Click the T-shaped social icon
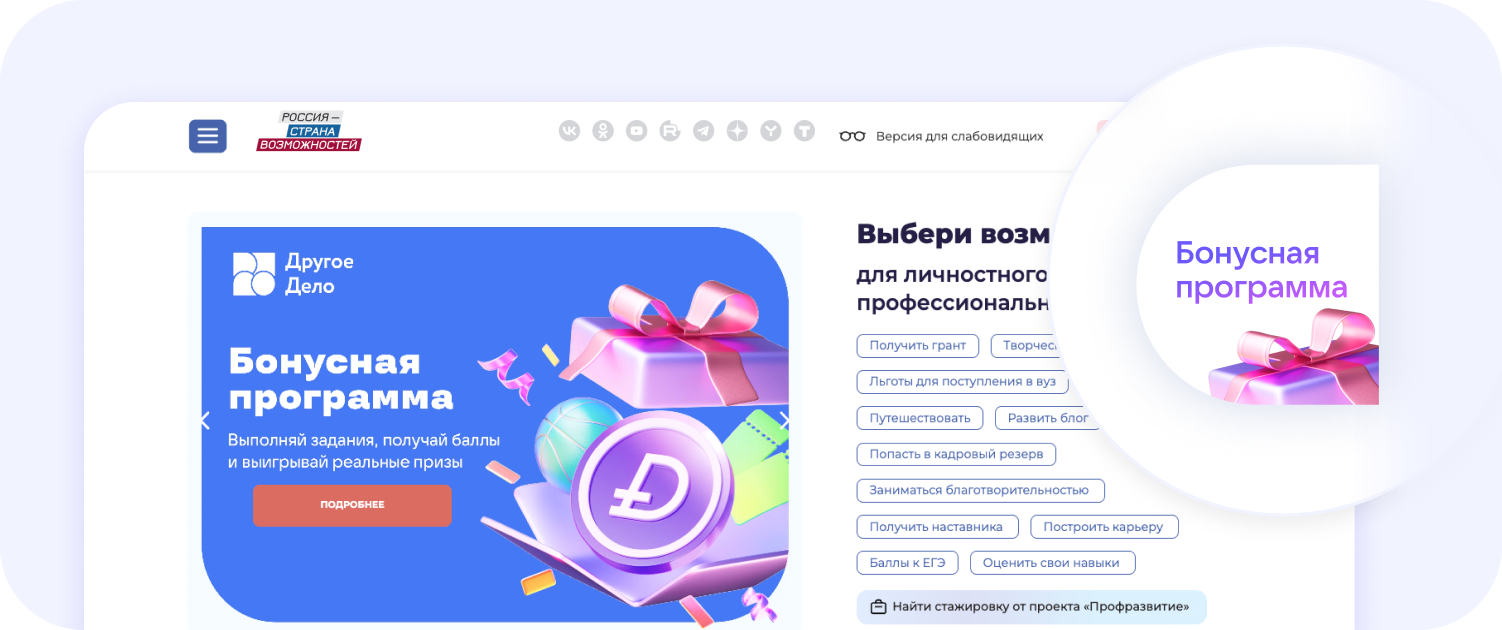This screenshot has height=630, width=1502. coord(804,131)
